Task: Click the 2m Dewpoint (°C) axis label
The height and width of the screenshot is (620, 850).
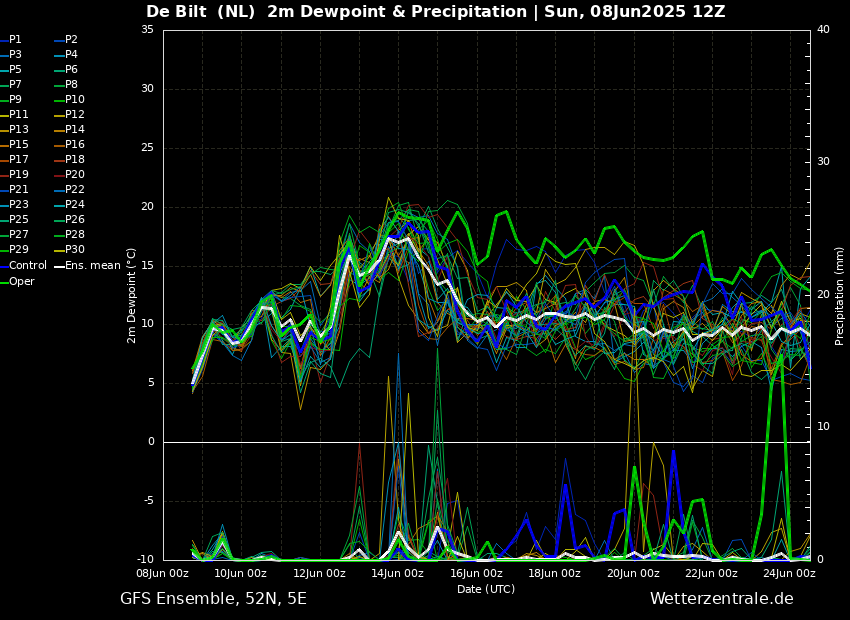Action: [x=131, y=295]
